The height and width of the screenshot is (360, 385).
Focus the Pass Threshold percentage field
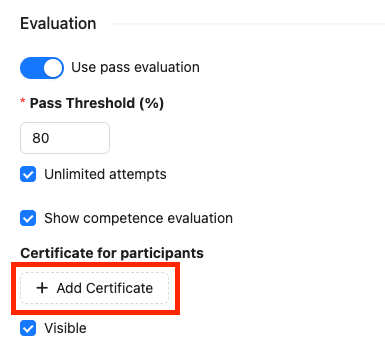pos(65,138)
